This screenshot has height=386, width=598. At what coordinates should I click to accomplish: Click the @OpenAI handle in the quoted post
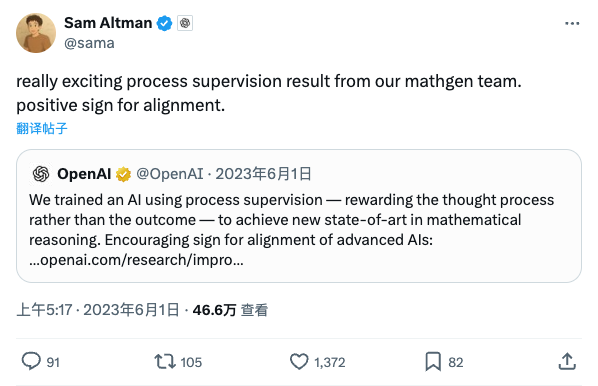tap(170, 174)
